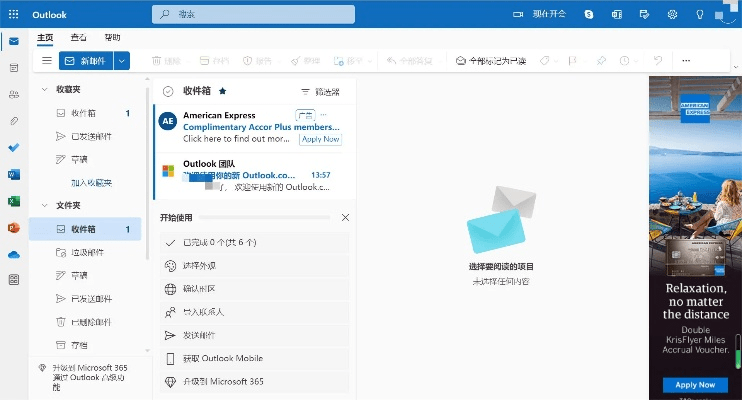Switch to the View tab
The width and height of the screenshot is (742, 400).
tap(79, 37)
